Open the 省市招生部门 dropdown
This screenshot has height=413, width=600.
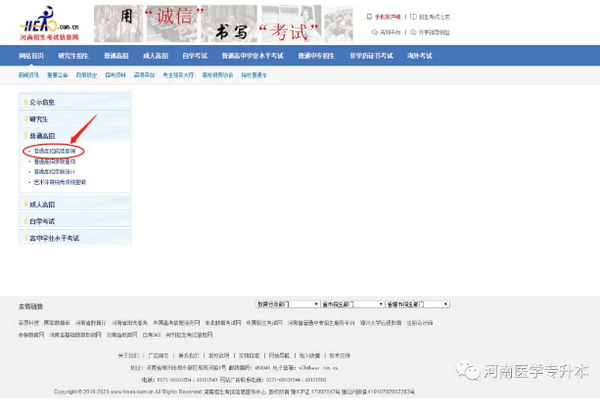tap(352, 303)
